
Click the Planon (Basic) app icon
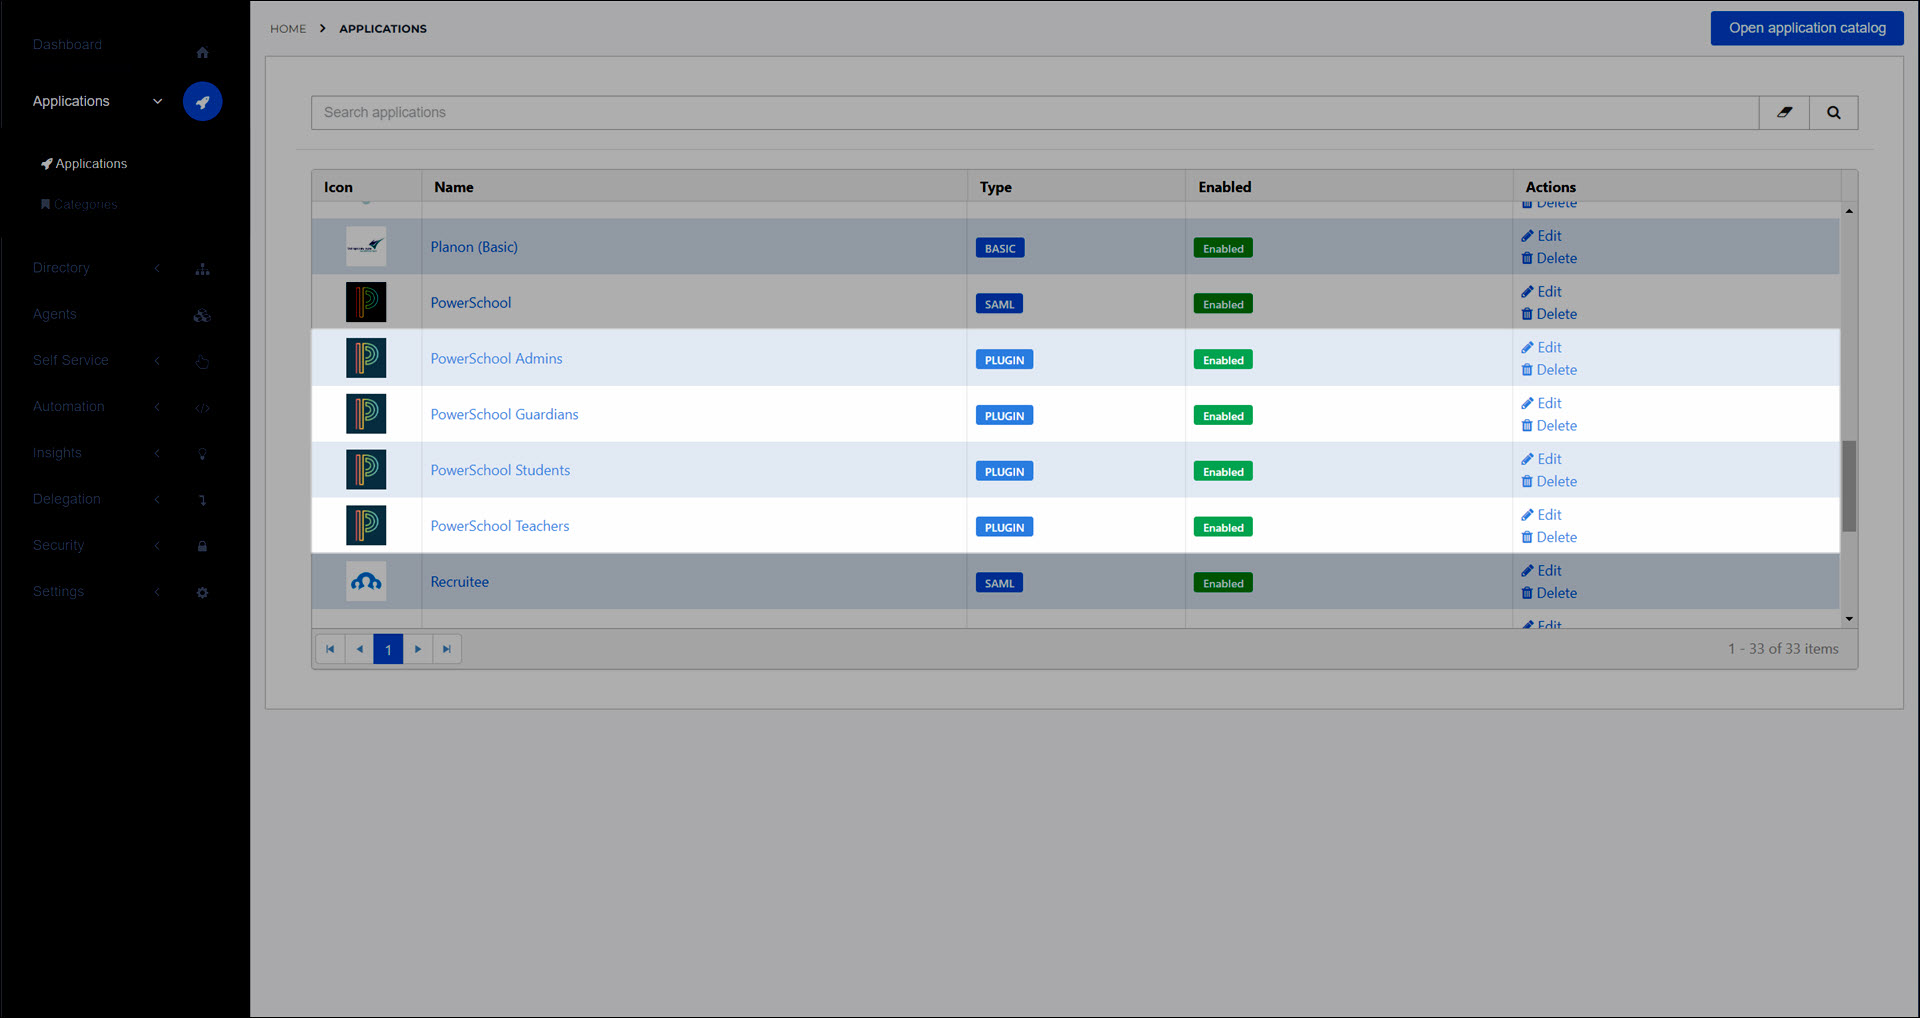click(x=366, y=246)
